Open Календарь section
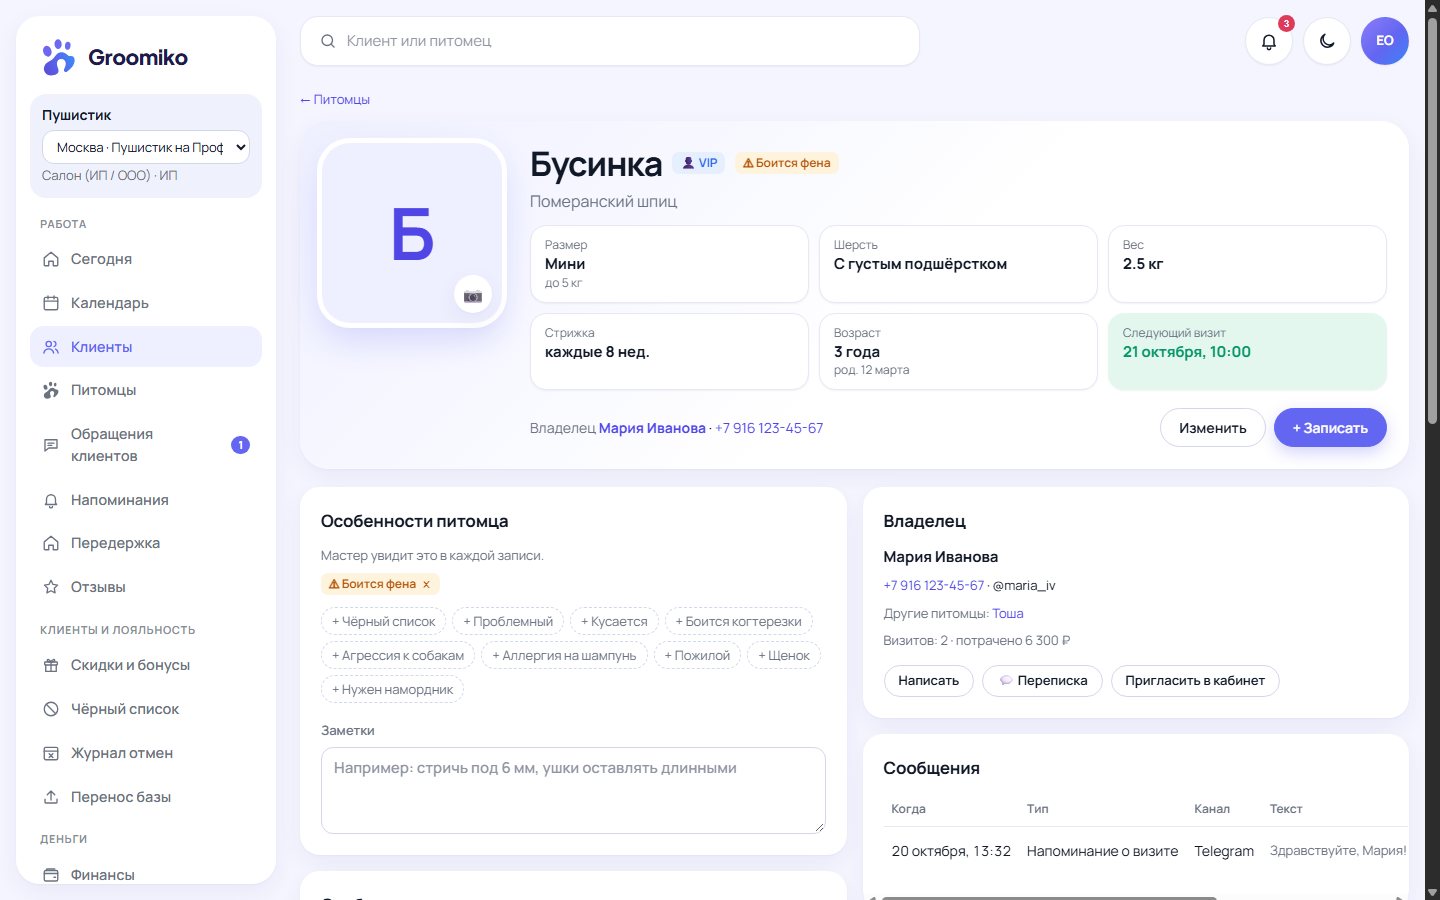 coord(146,303)
